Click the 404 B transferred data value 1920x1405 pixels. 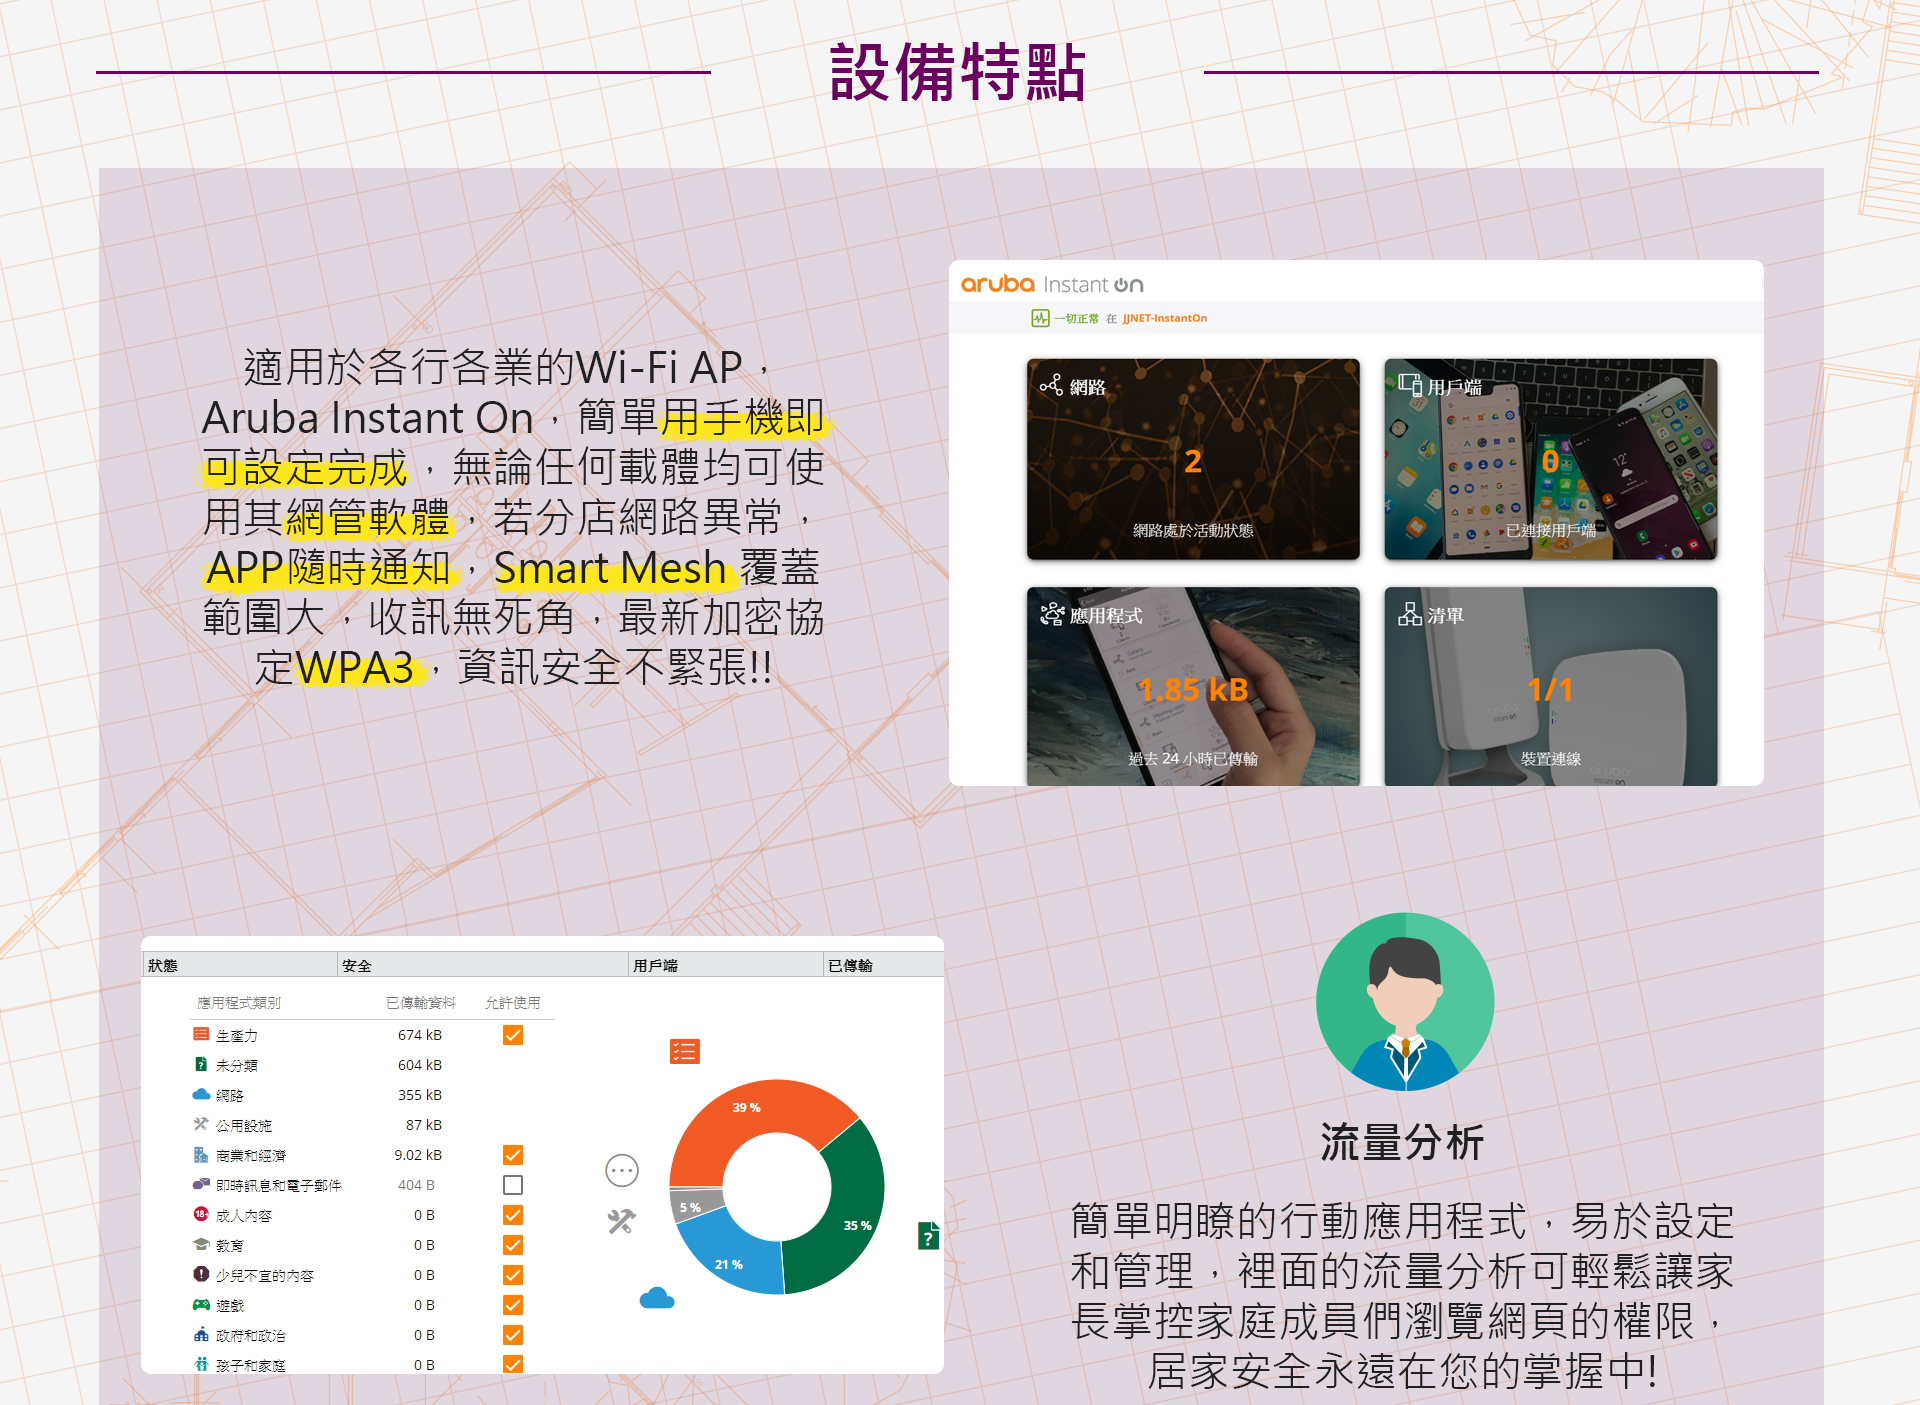tap(416, 1185)
